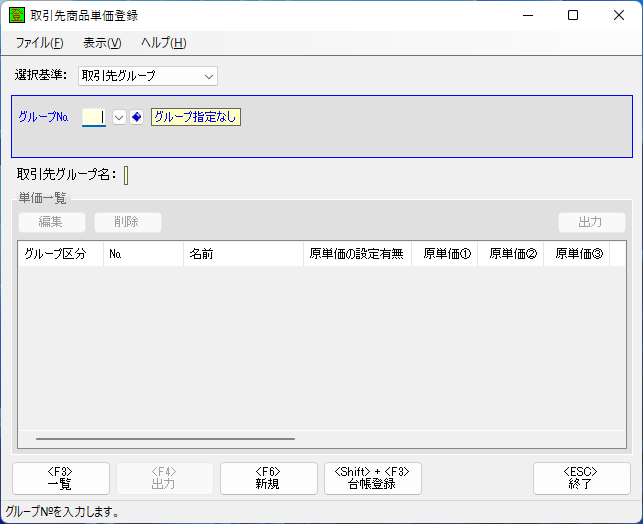The width and height of the screenshot is (643, 524).
Task: Click the F6 新規 button
Action: pyautogui.click(x=269, y=478)
